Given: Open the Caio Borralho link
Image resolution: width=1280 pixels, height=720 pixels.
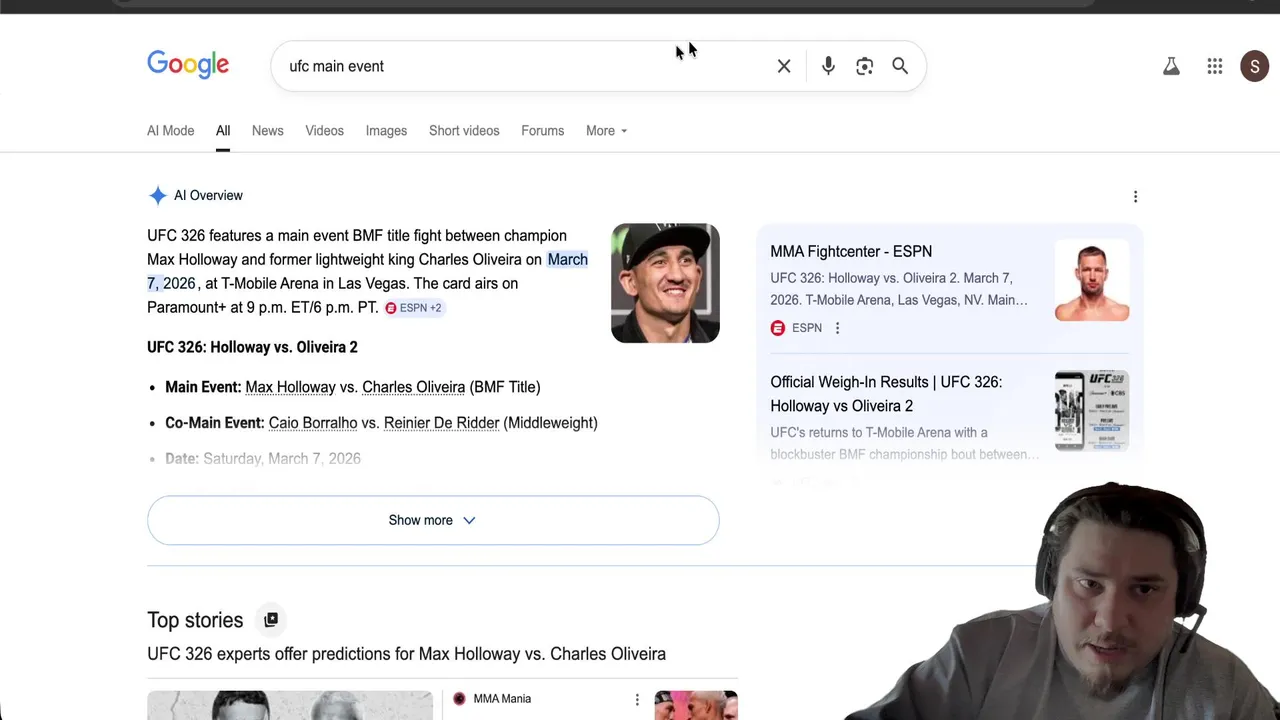Looking at the screenshot, I should pos(313,423).
